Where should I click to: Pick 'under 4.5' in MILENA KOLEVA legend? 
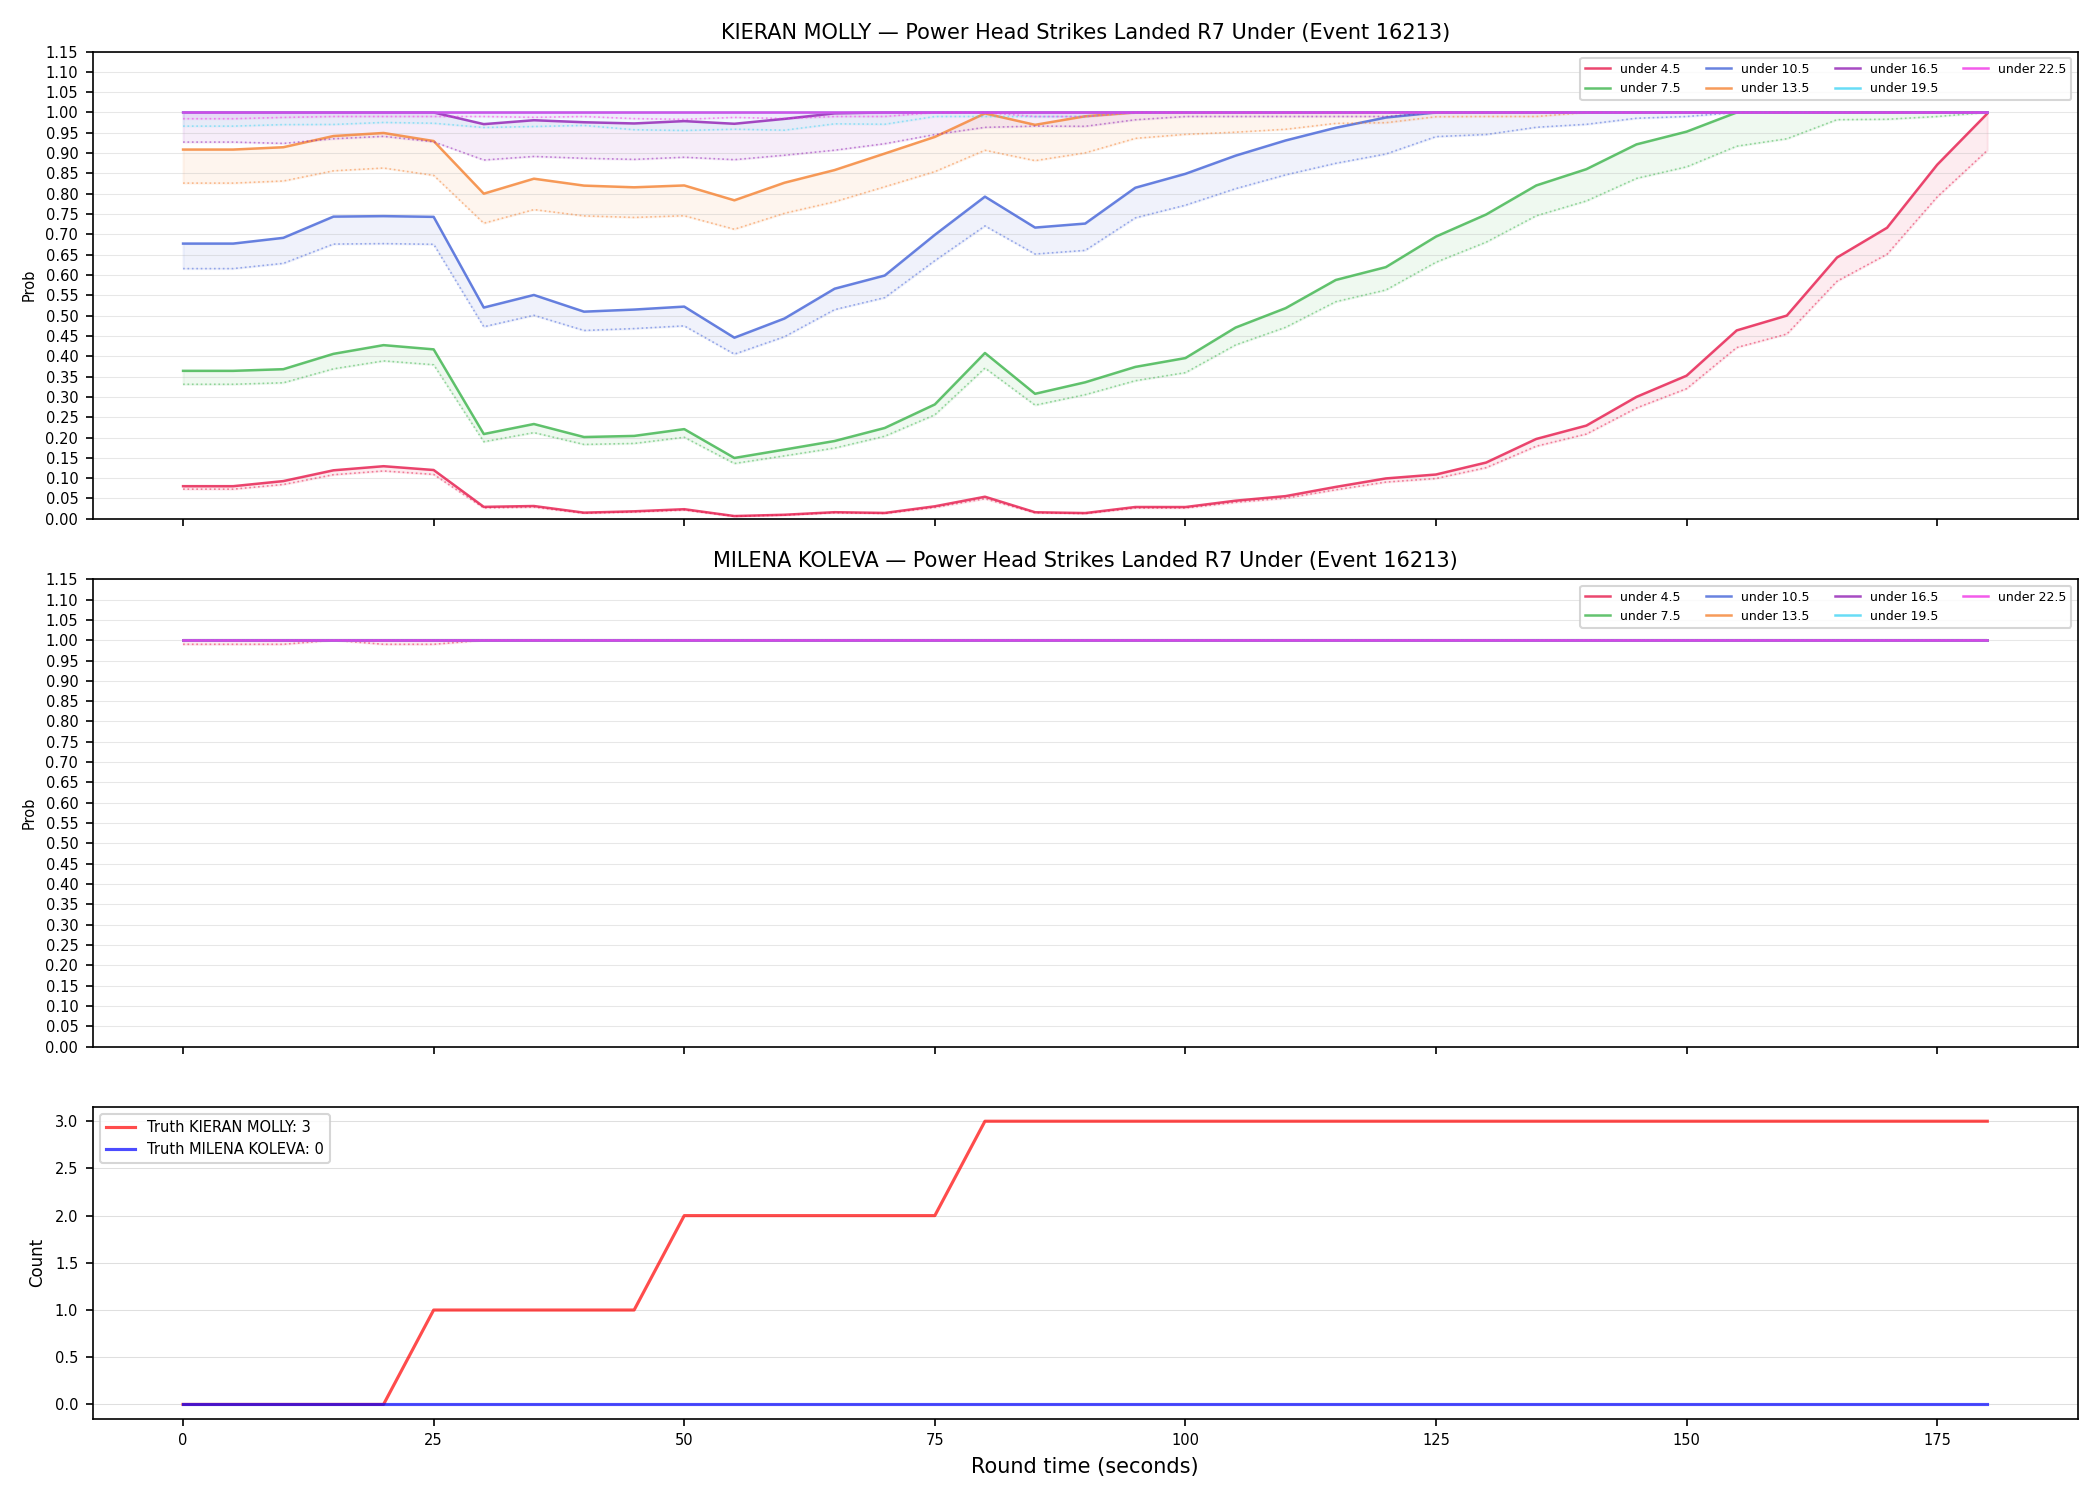point(1633,597)
